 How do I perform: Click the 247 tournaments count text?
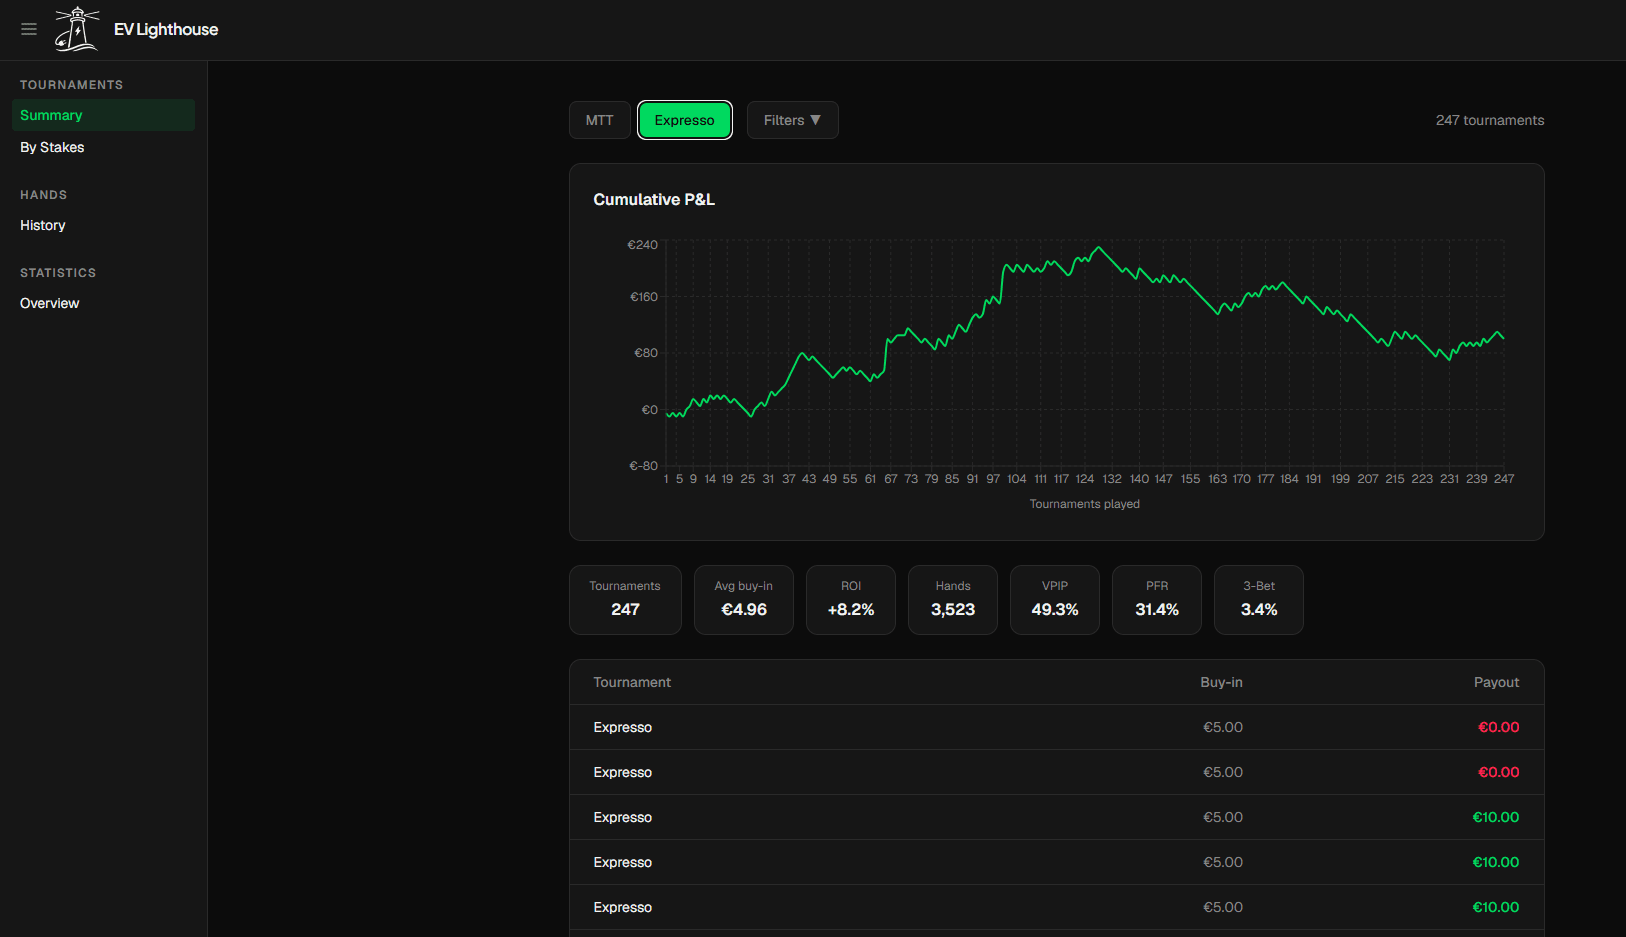[x=1490, y=120]
